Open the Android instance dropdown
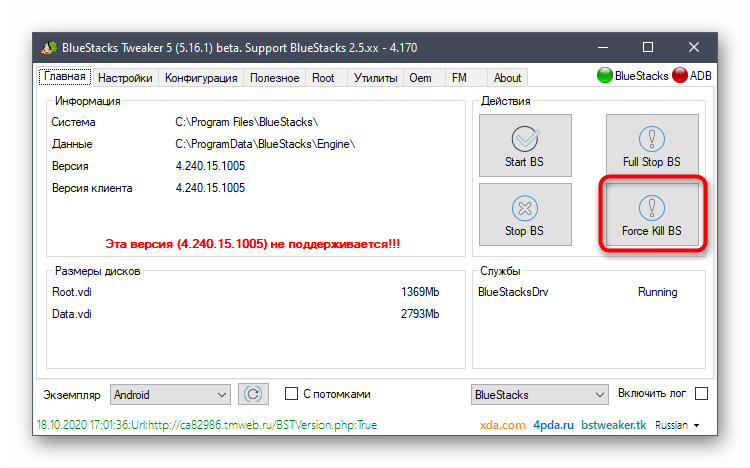 170,394
